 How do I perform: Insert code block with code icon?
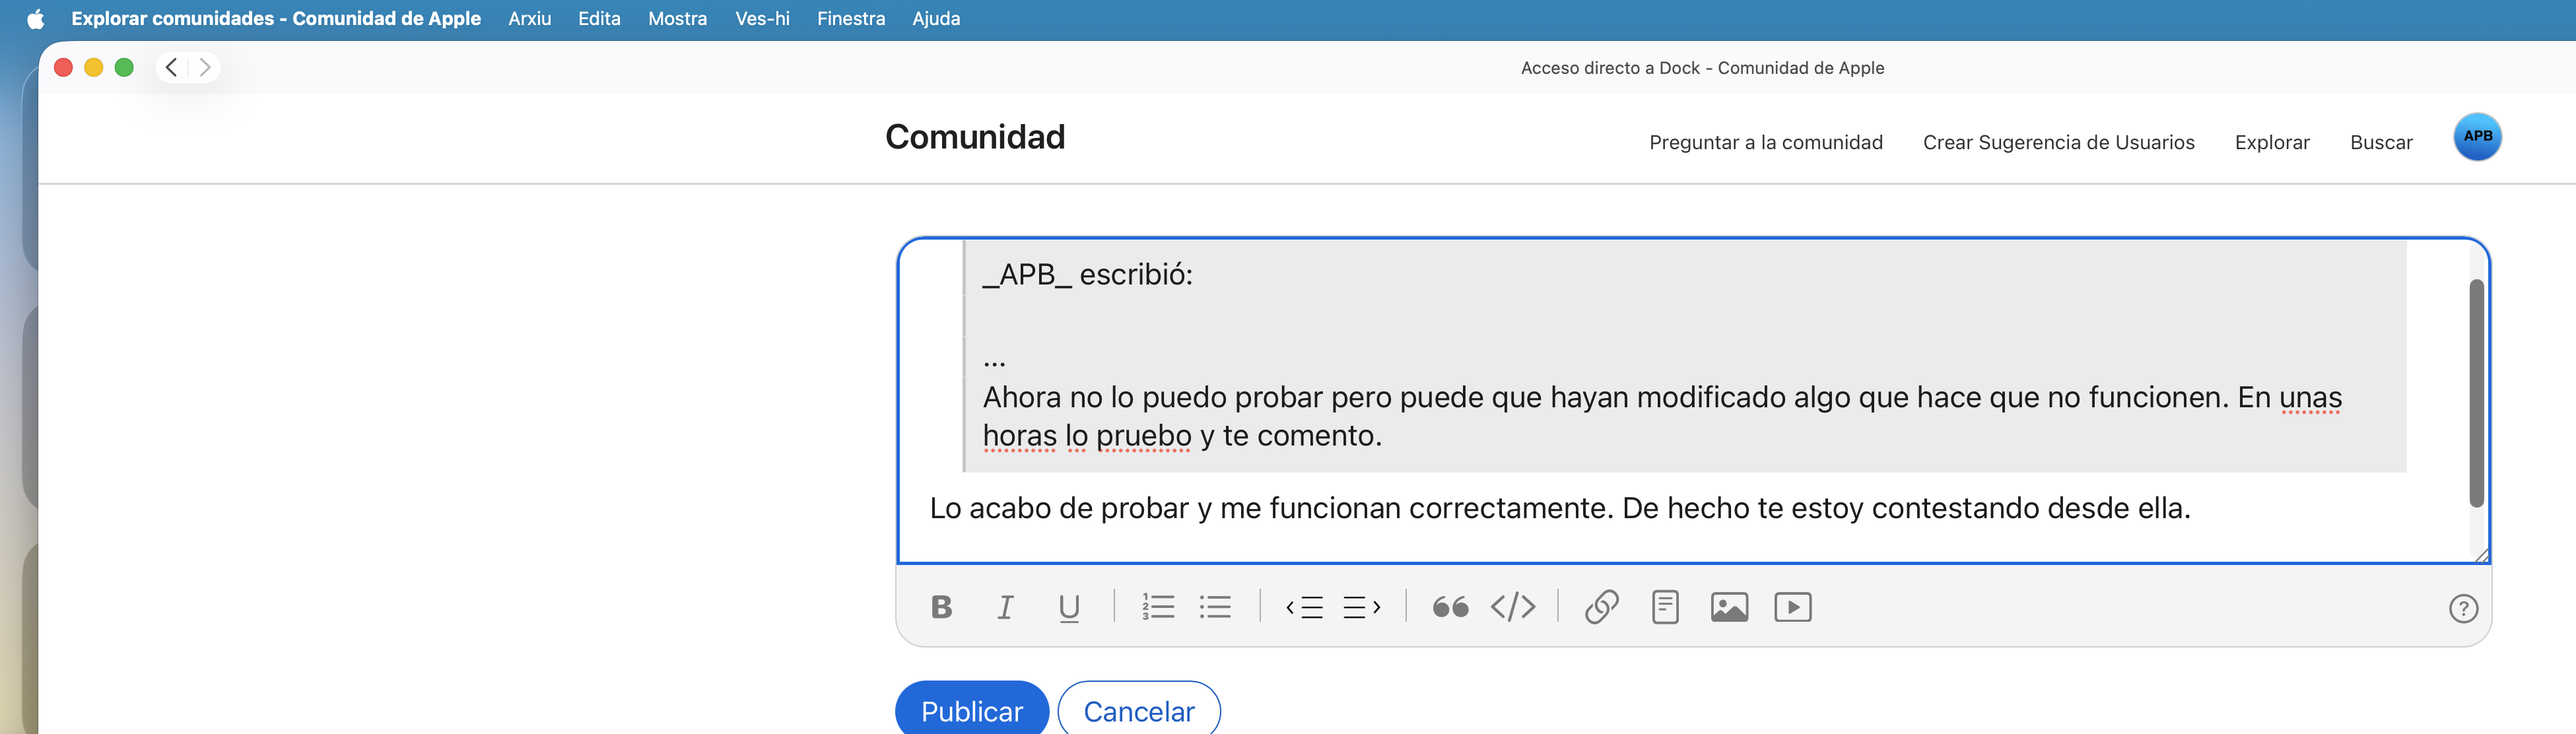point(1513,607)
